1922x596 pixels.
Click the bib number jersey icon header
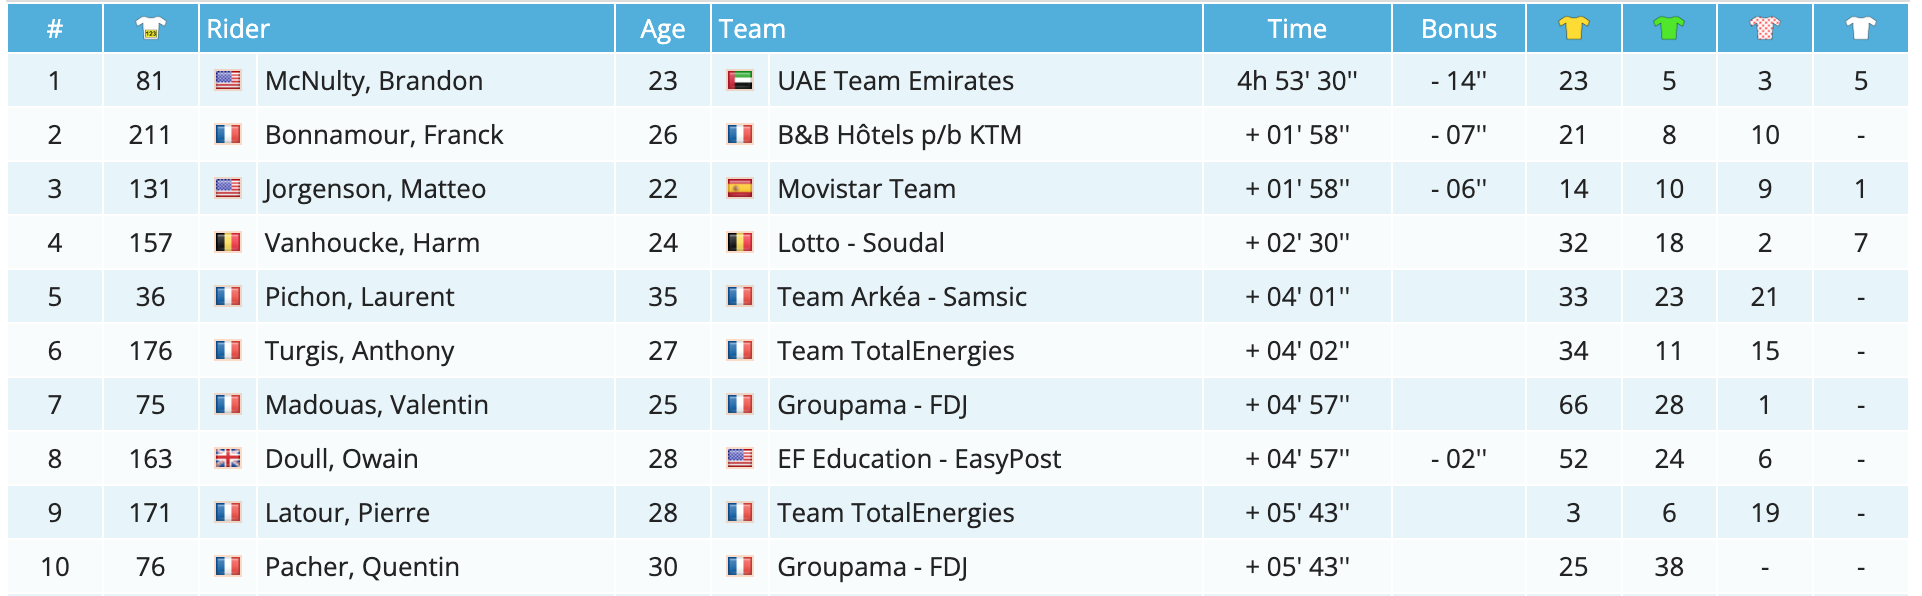tap(151, 28)
